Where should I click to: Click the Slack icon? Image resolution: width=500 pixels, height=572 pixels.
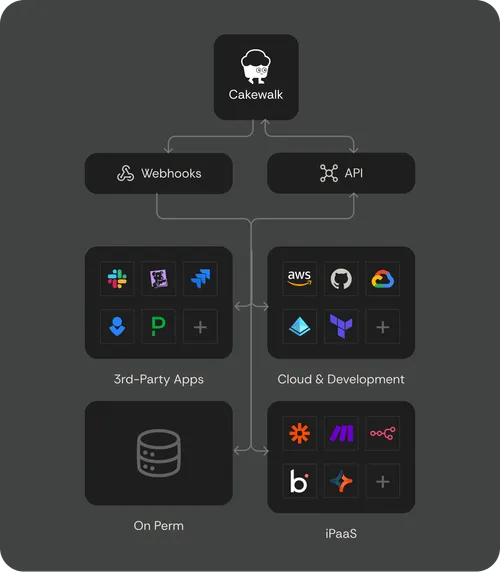pos(117,279)
